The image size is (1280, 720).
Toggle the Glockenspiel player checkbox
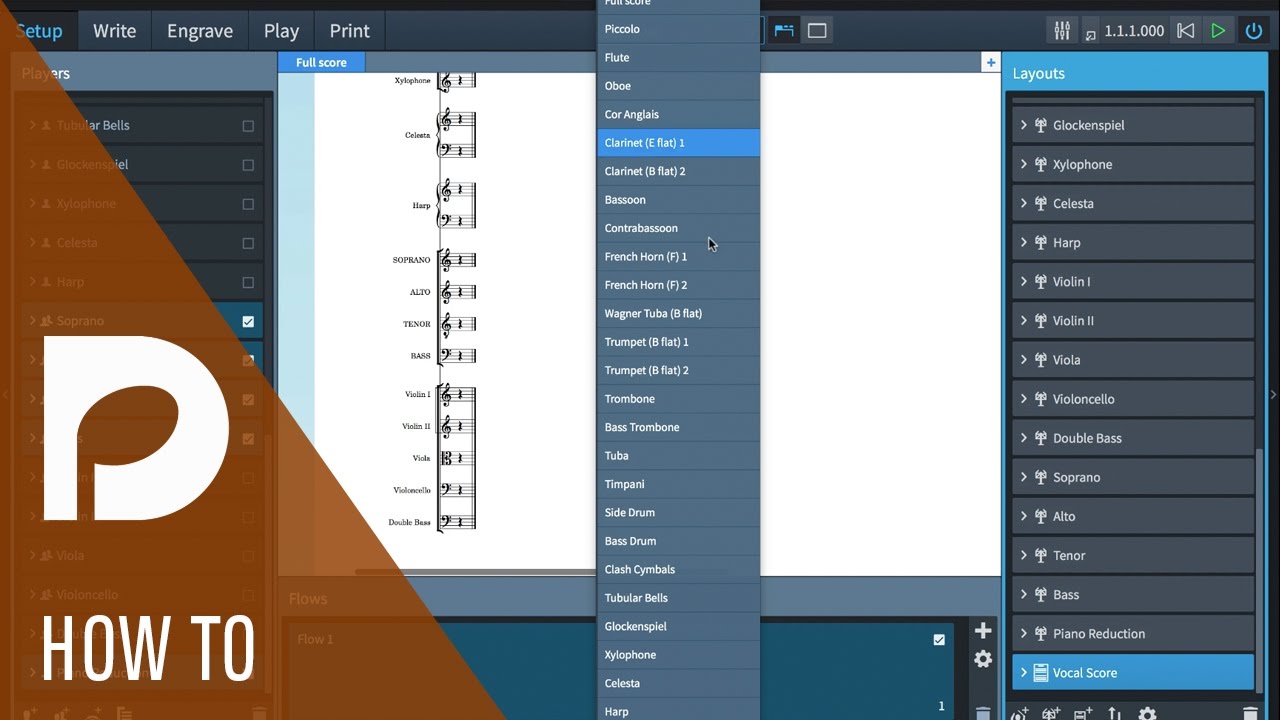click(248, 165)
